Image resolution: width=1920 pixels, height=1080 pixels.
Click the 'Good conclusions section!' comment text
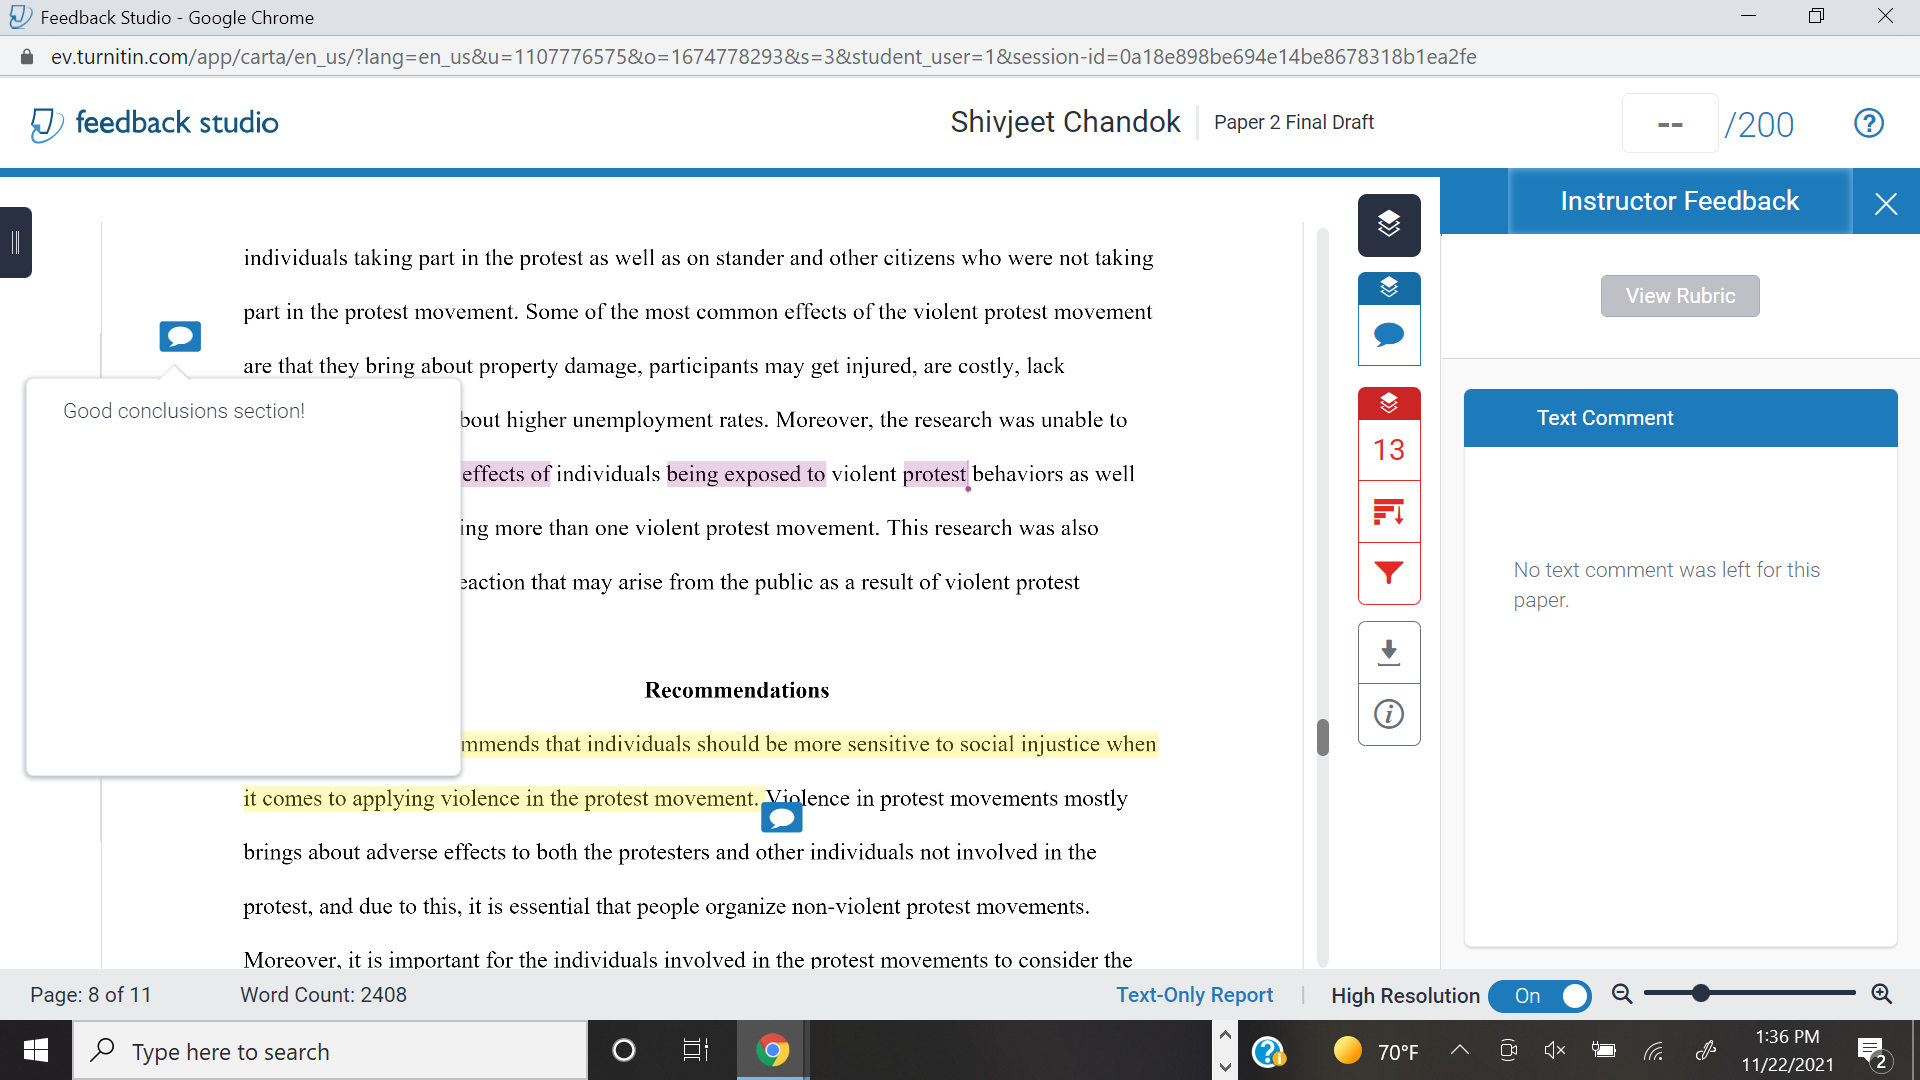184,411
